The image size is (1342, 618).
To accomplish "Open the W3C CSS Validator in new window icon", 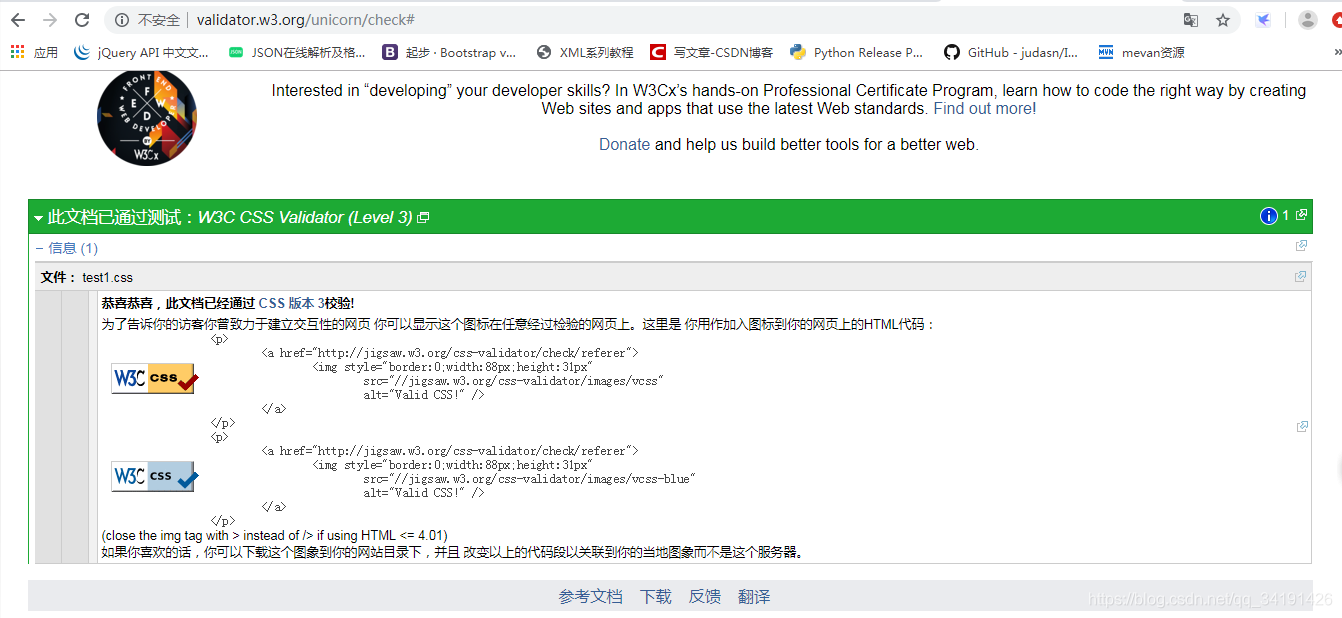I will click(x=423, y=218).
